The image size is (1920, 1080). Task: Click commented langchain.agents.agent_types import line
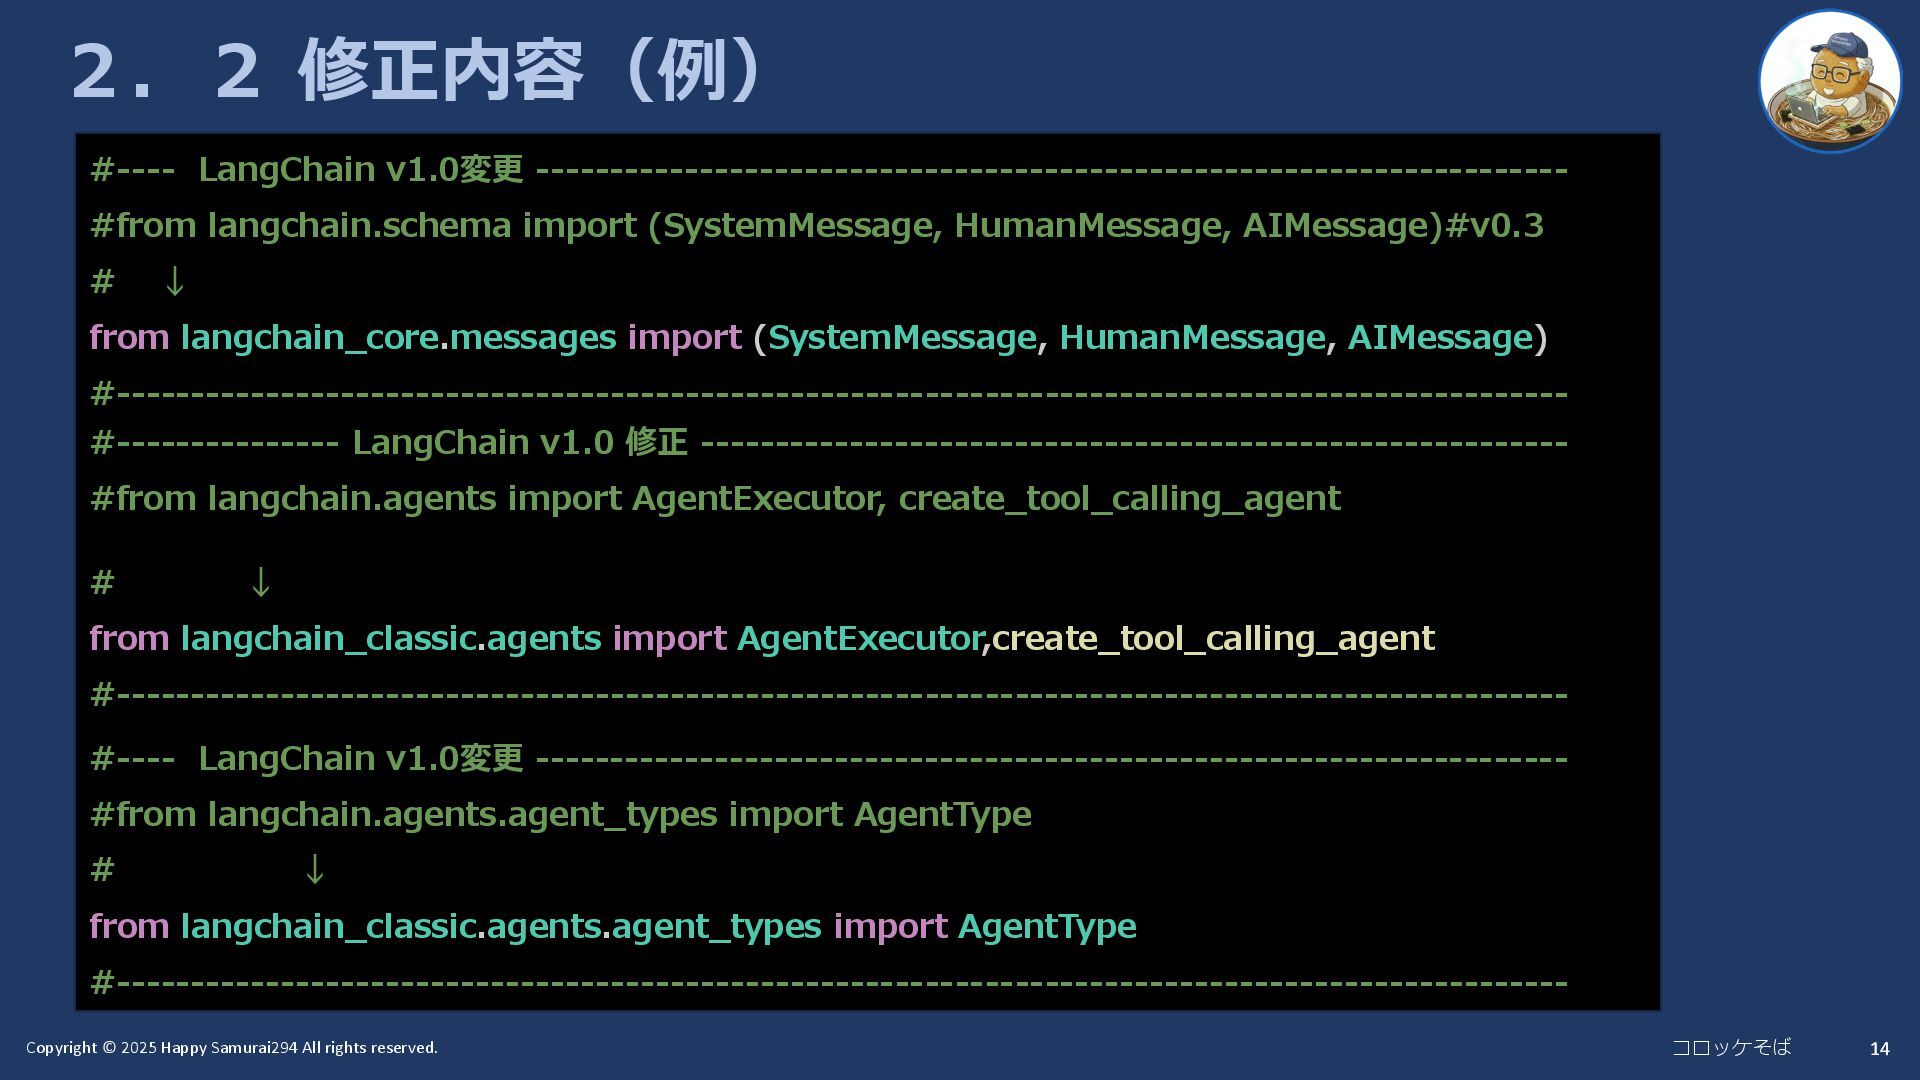pos(560,814)
